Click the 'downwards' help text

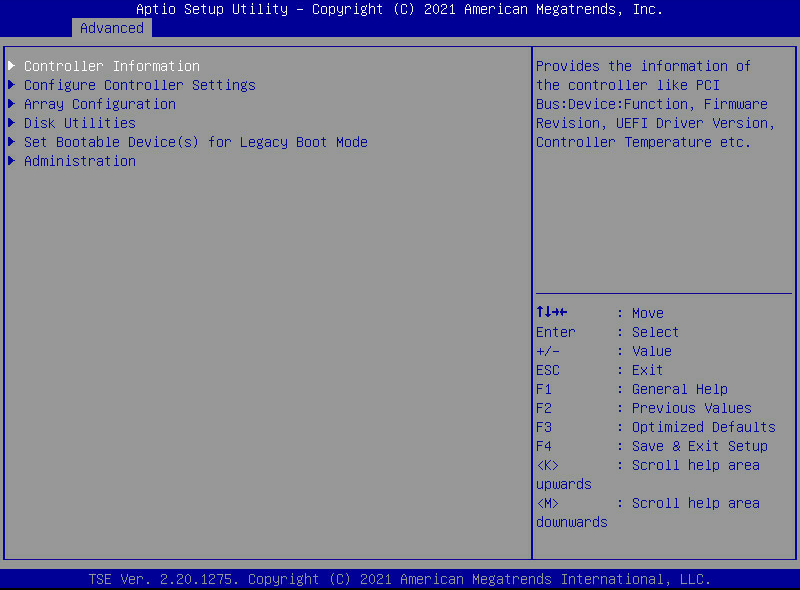click(572, 522)
